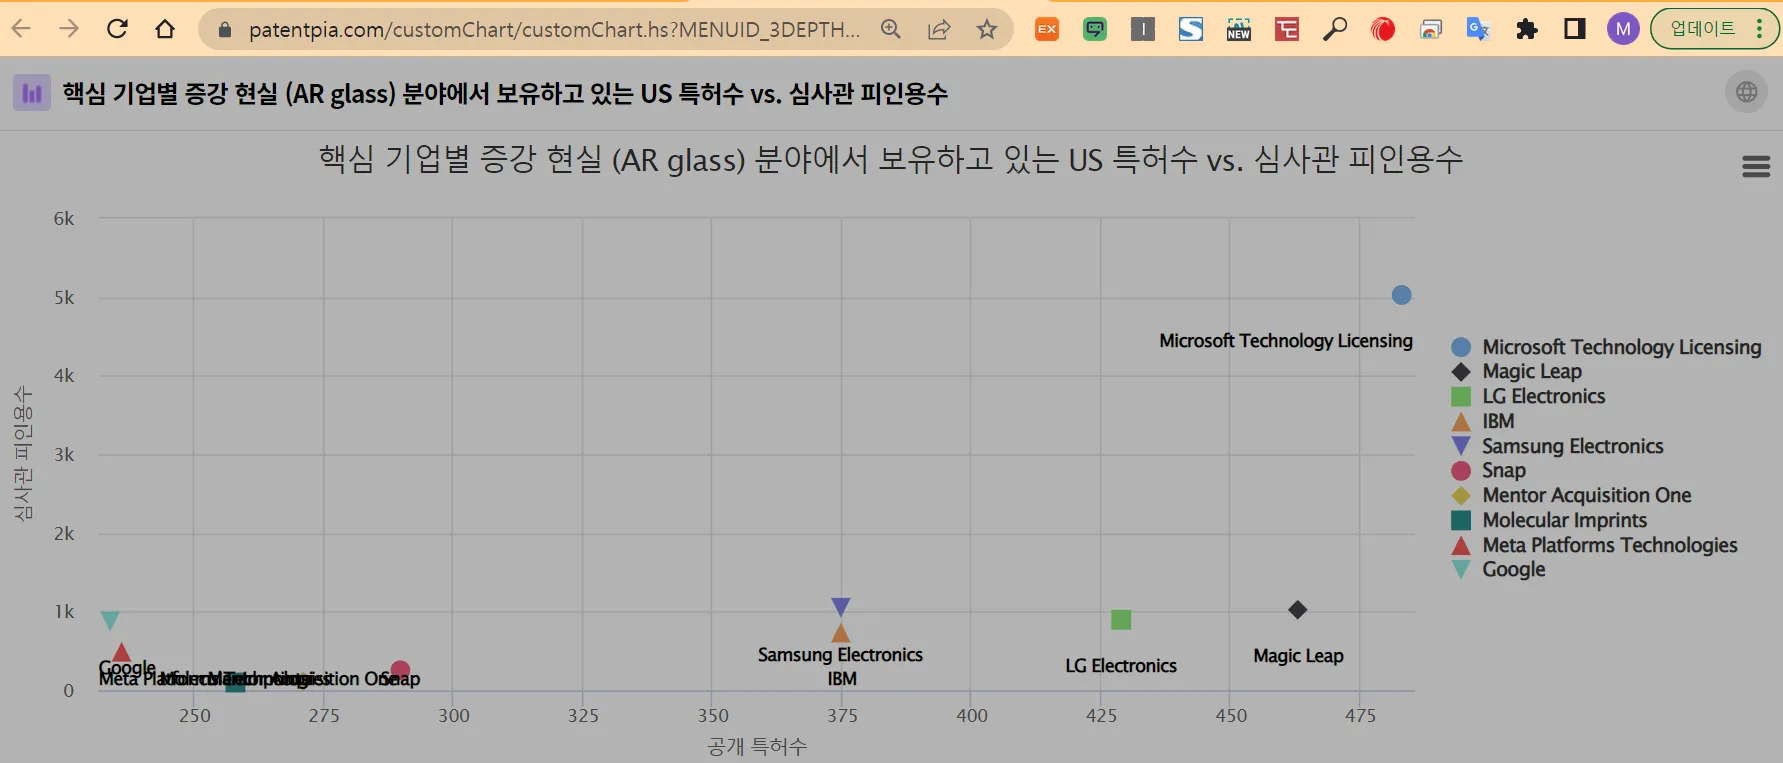The height and width of the screenshot is (763, 1783).
Task: Click the 심사관 피인용수 y-axis label
Action: 23,453
